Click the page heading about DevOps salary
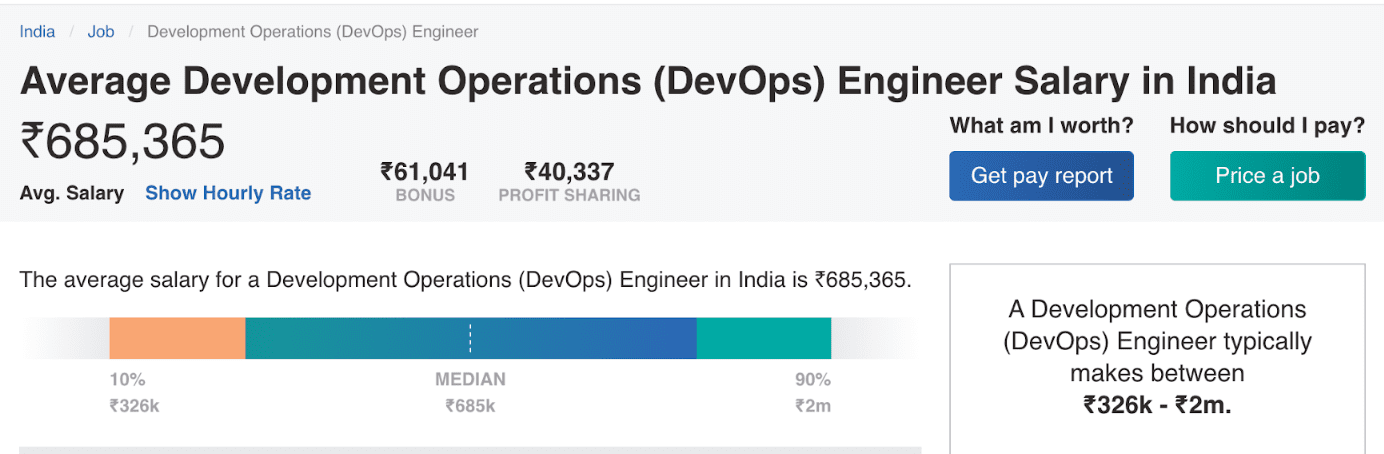1384x454 pixels. click(648, 81)
